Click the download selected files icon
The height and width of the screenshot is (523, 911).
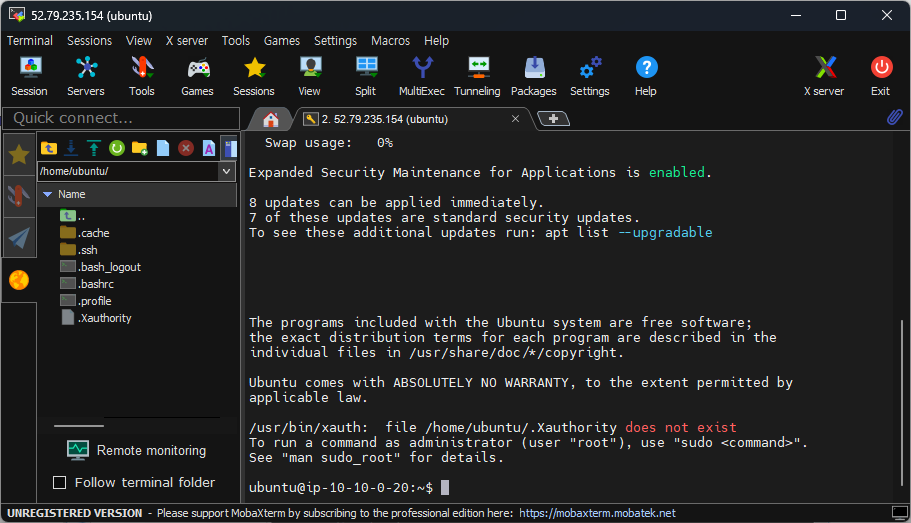coord(71,148)
